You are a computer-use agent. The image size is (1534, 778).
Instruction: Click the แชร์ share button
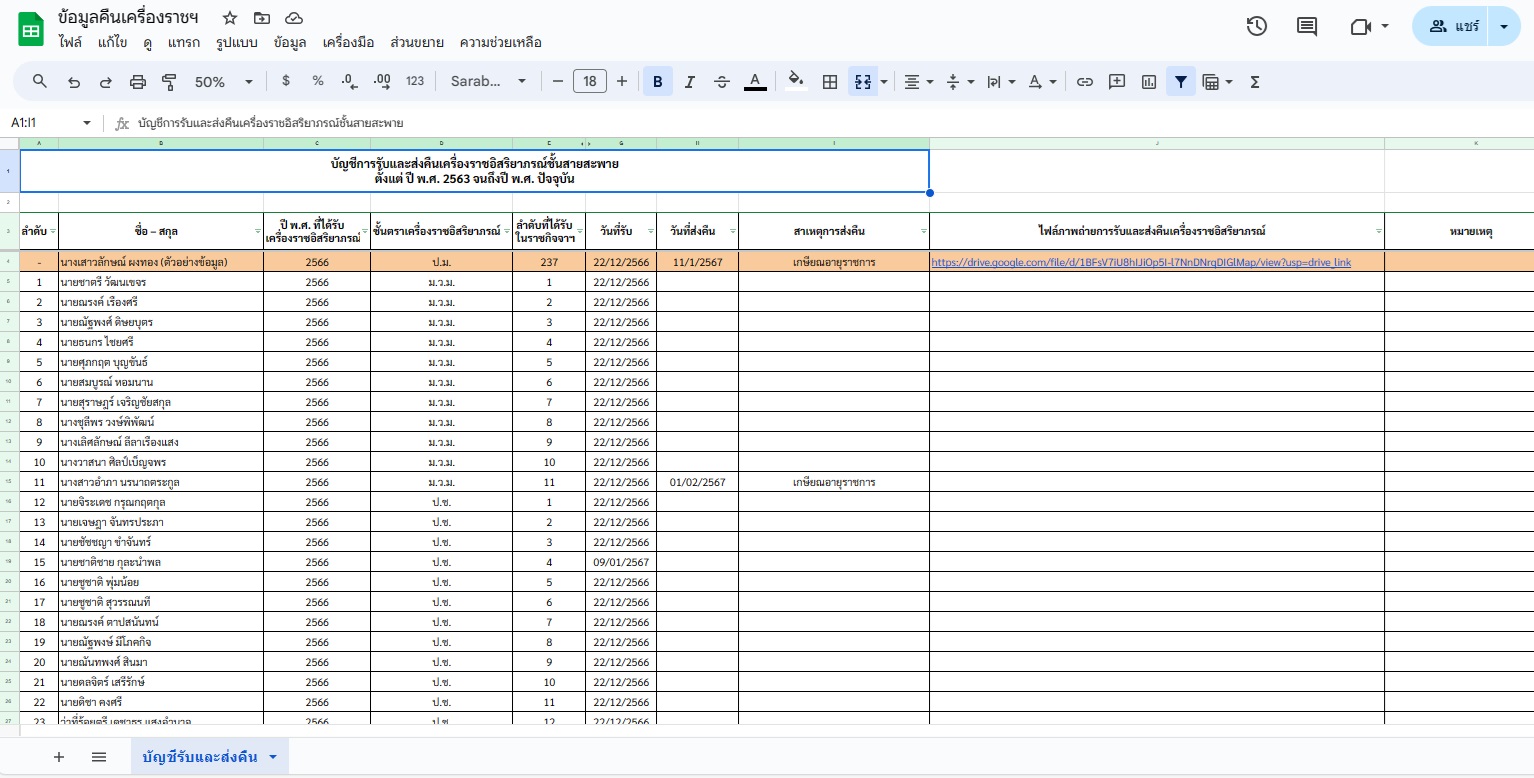[x=1455, y=27]
